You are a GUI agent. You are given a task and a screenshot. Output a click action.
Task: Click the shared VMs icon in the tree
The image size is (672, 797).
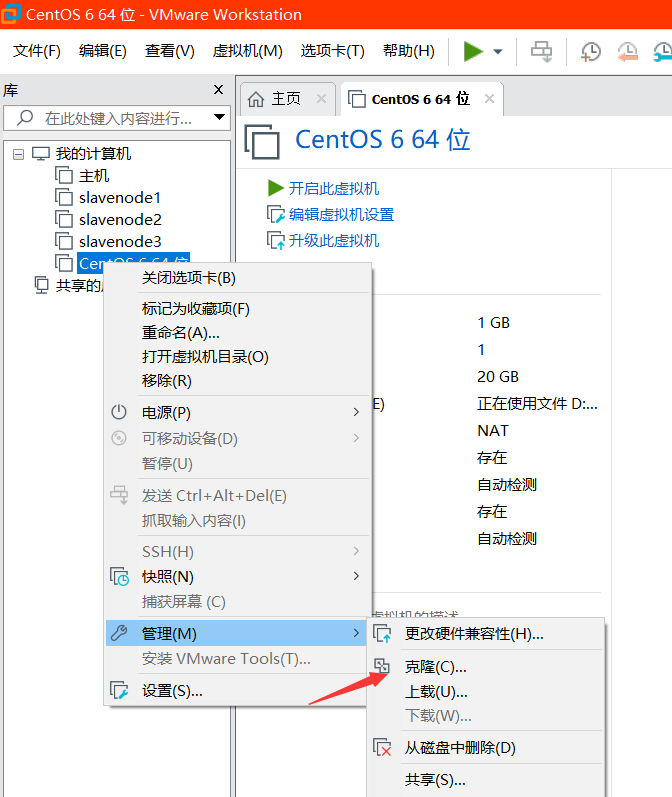pos(41,285)
